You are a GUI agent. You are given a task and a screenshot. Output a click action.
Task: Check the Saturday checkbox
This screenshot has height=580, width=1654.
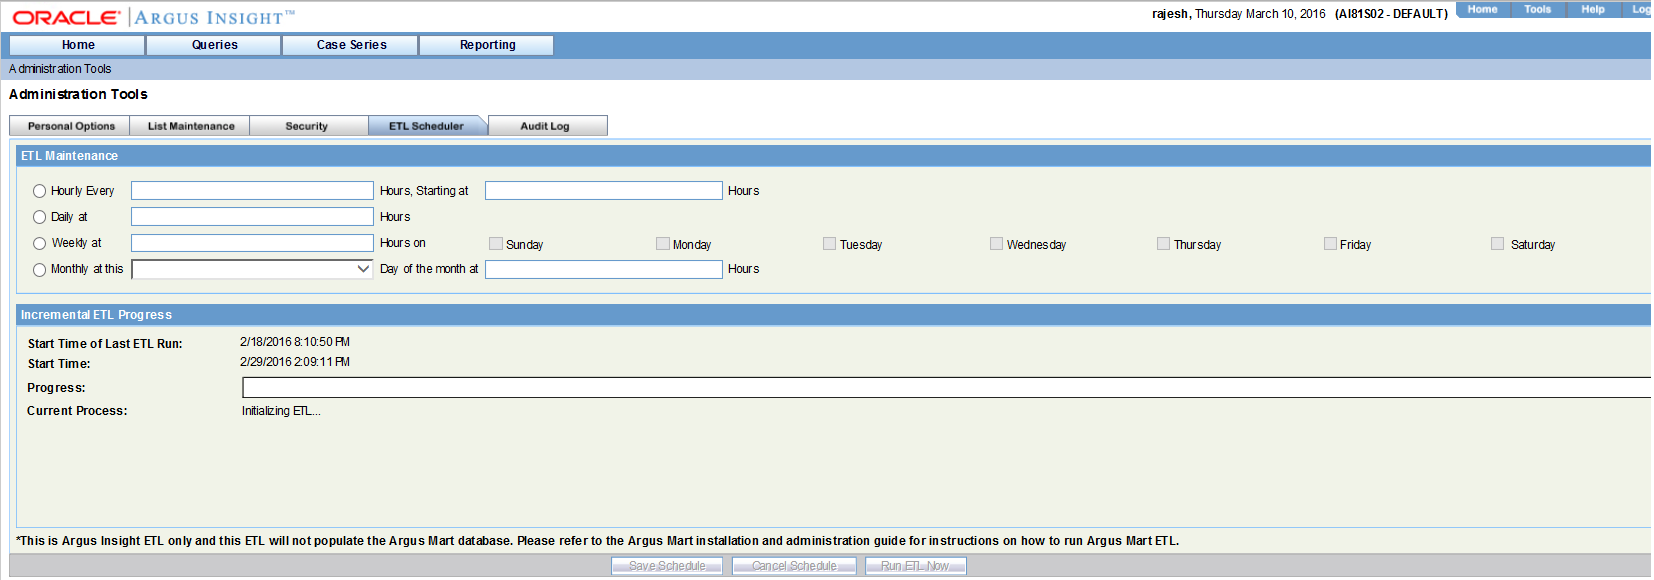click(x=1497, y=243)
